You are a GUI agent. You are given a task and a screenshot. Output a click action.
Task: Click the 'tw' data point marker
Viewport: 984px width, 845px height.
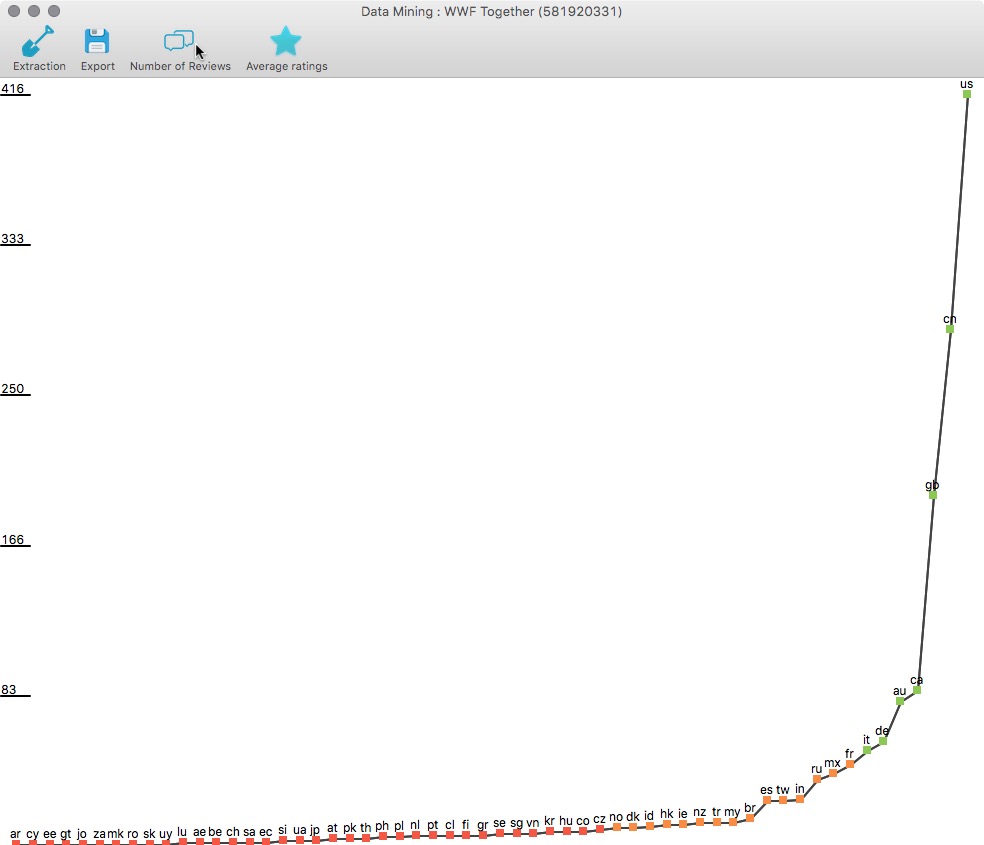783,800
